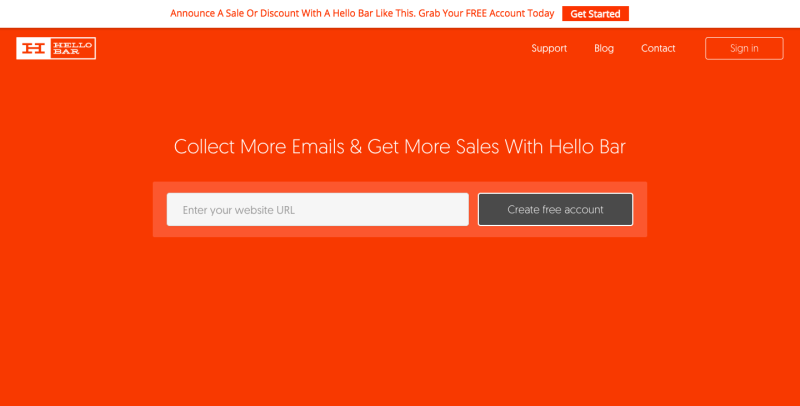Focus the website URL input field
Viewport: 800px width, 406px height.
[317, 209]
